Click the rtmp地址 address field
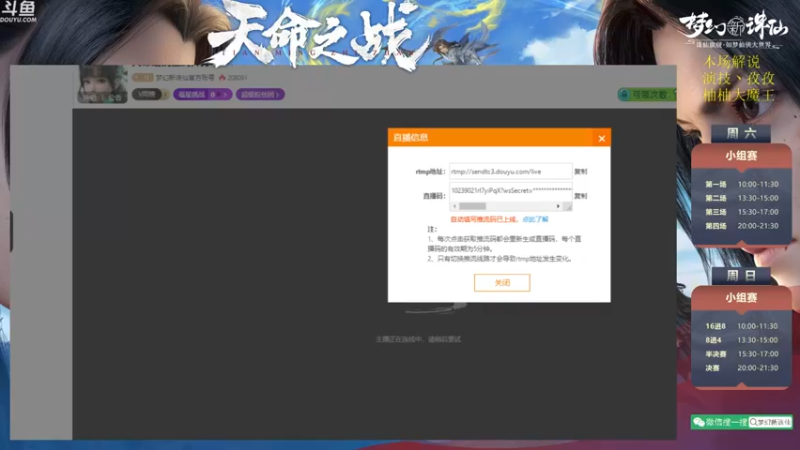The height and width of the screenshot is (450, 800). [510, 171]
